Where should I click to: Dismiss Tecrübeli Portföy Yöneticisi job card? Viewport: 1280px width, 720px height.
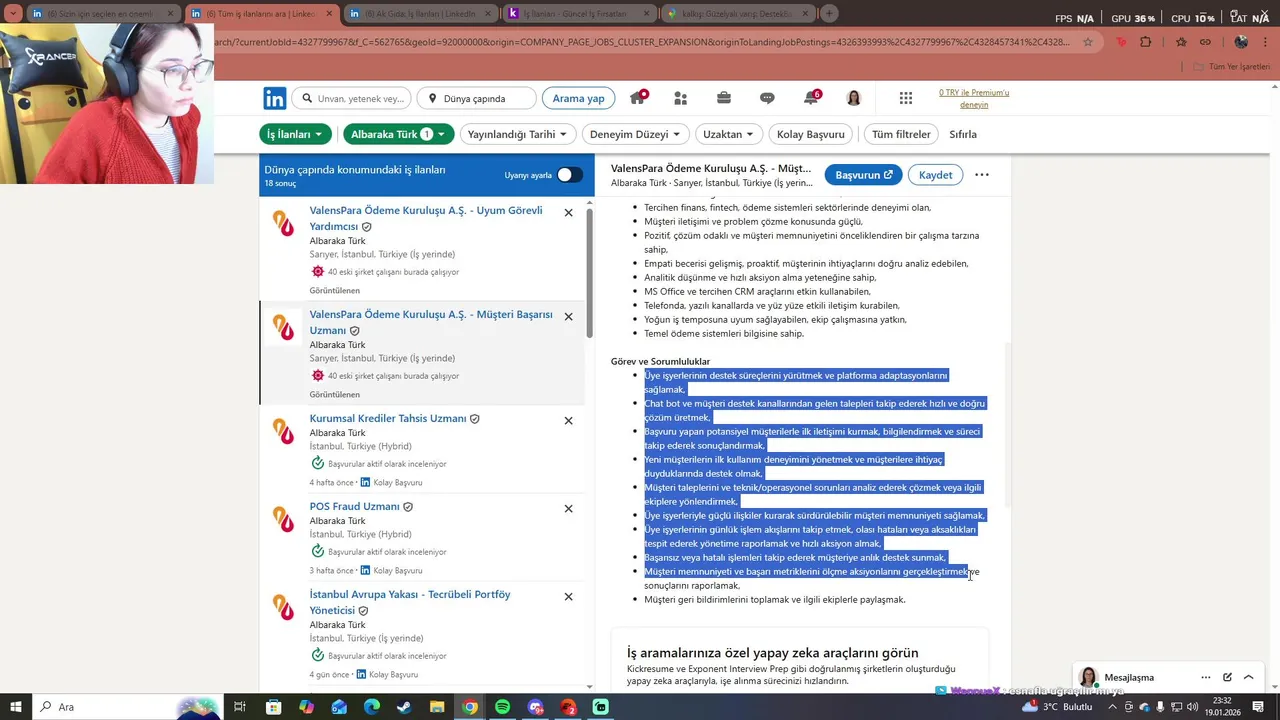(568, 596)
